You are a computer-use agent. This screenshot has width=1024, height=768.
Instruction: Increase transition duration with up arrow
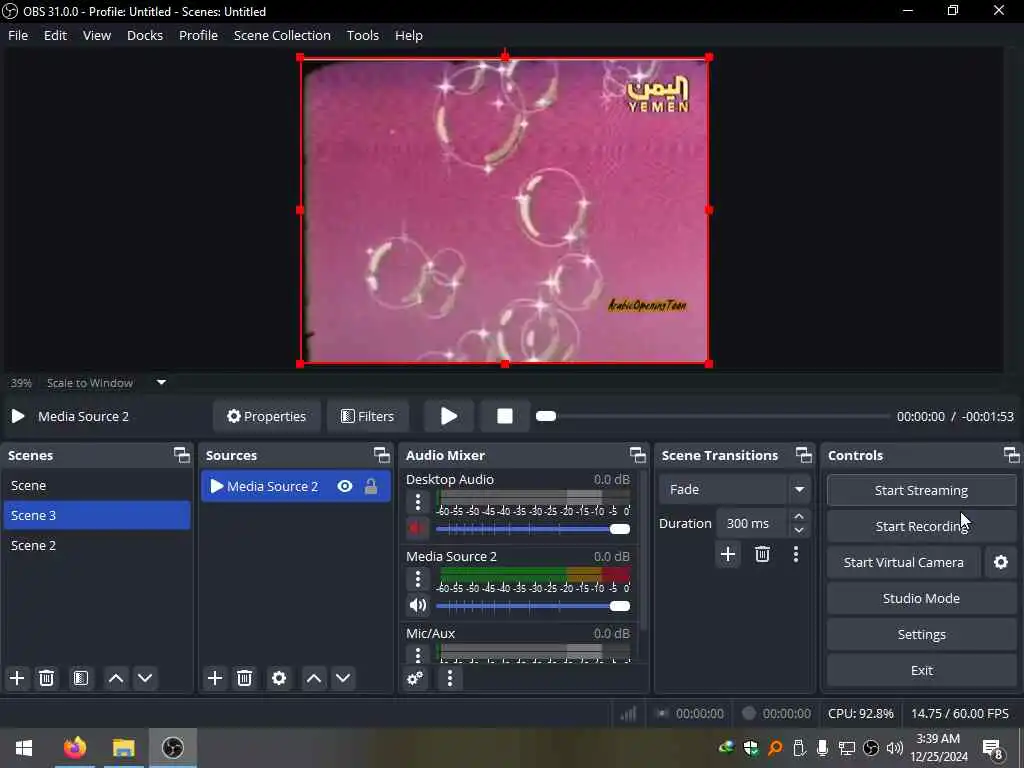[x=799, y=516]
